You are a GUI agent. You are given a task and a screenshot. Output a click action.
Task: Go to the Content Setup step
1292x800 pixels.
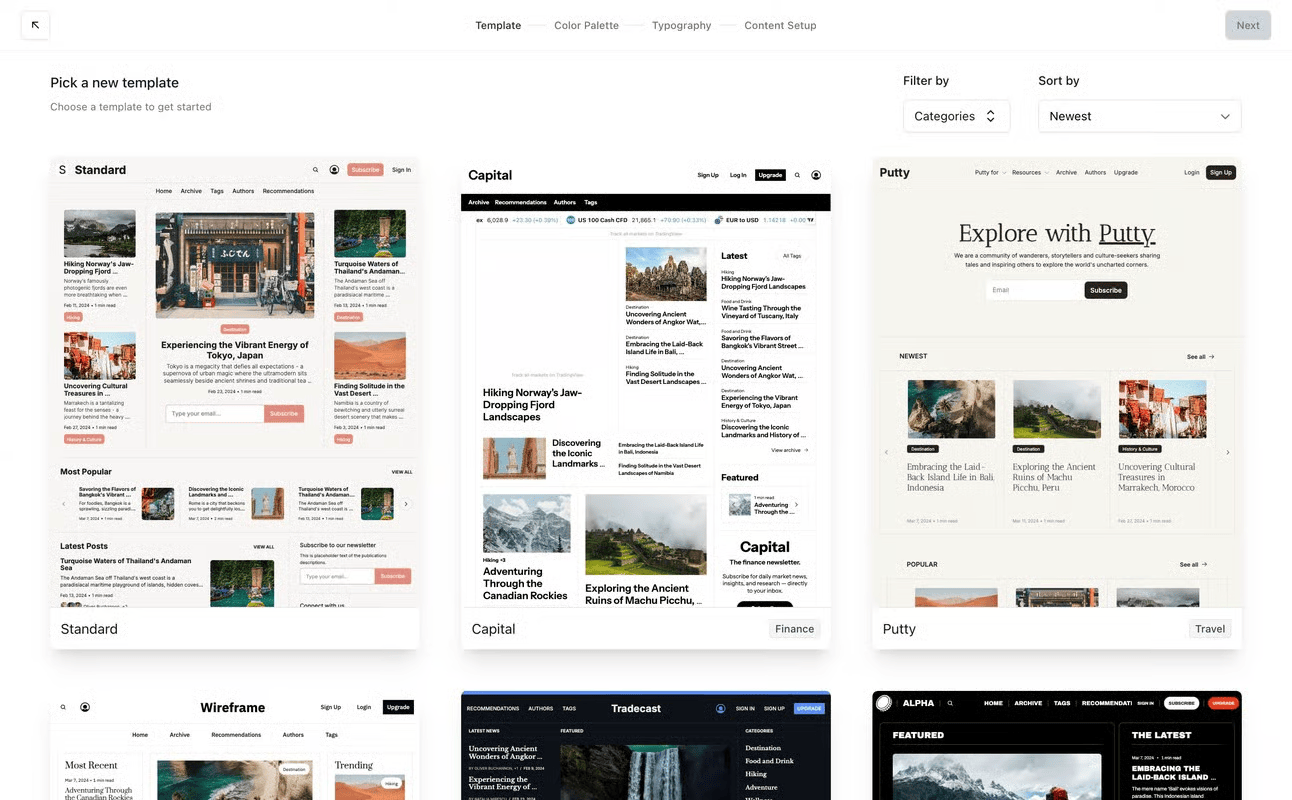[780, 25]
